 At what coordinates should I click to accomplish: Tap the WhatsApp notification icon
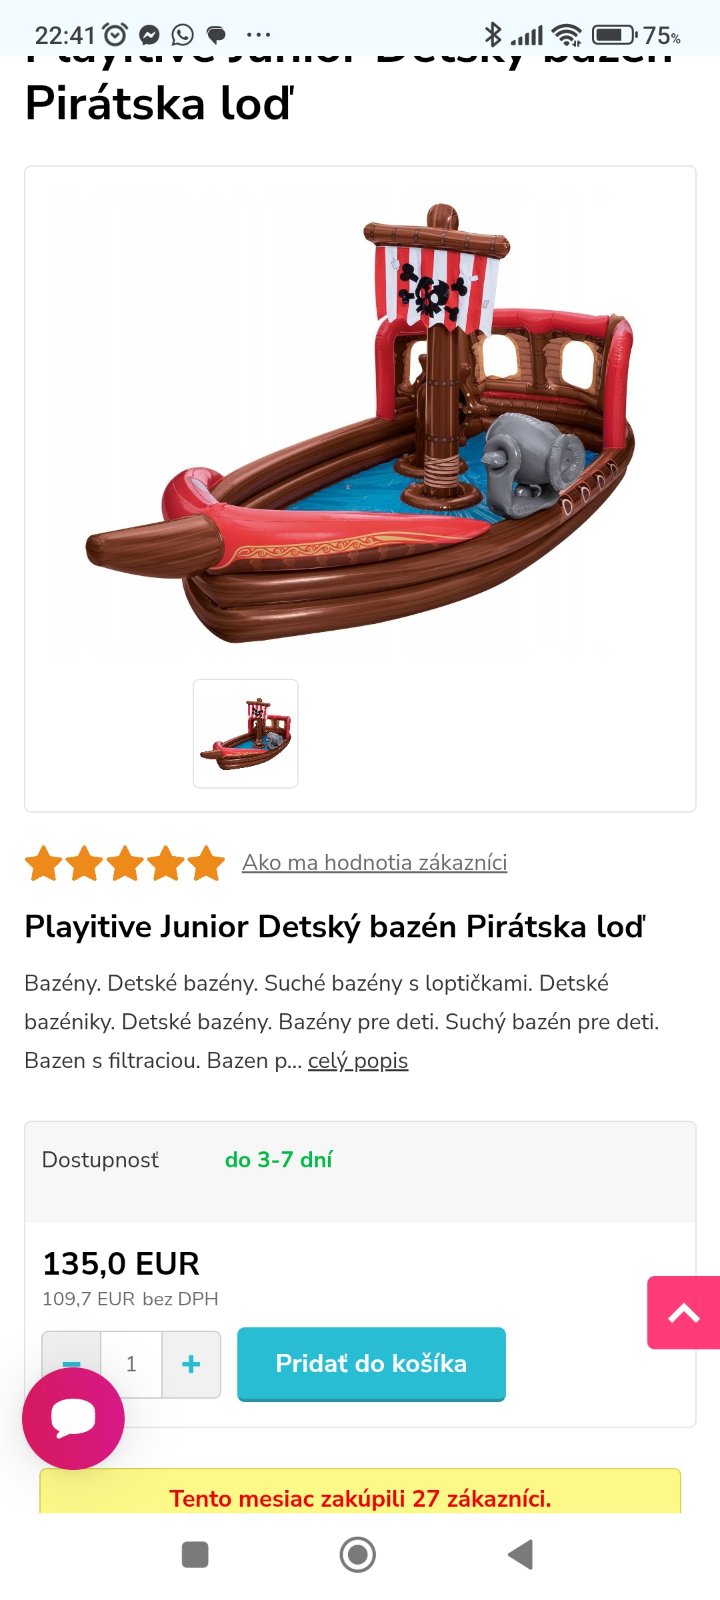click(183, 35)
